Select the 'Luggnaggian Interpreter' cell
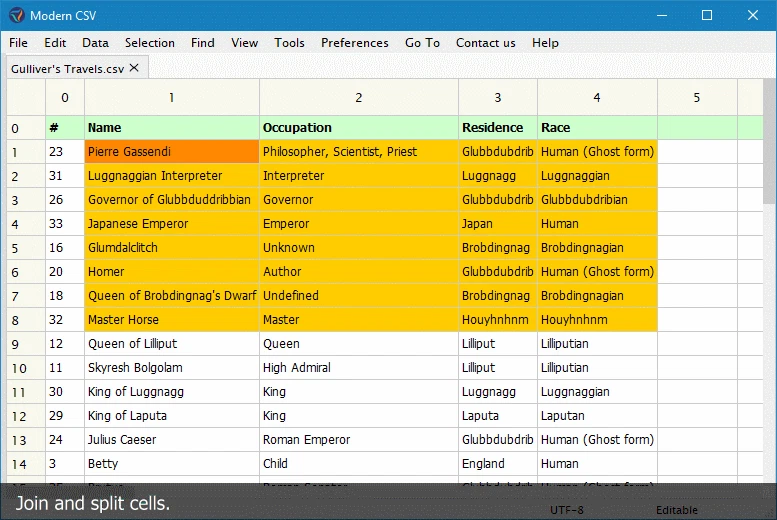Image resolution: width=777 pixels, height=520 pixels. [x=172, y=176]
